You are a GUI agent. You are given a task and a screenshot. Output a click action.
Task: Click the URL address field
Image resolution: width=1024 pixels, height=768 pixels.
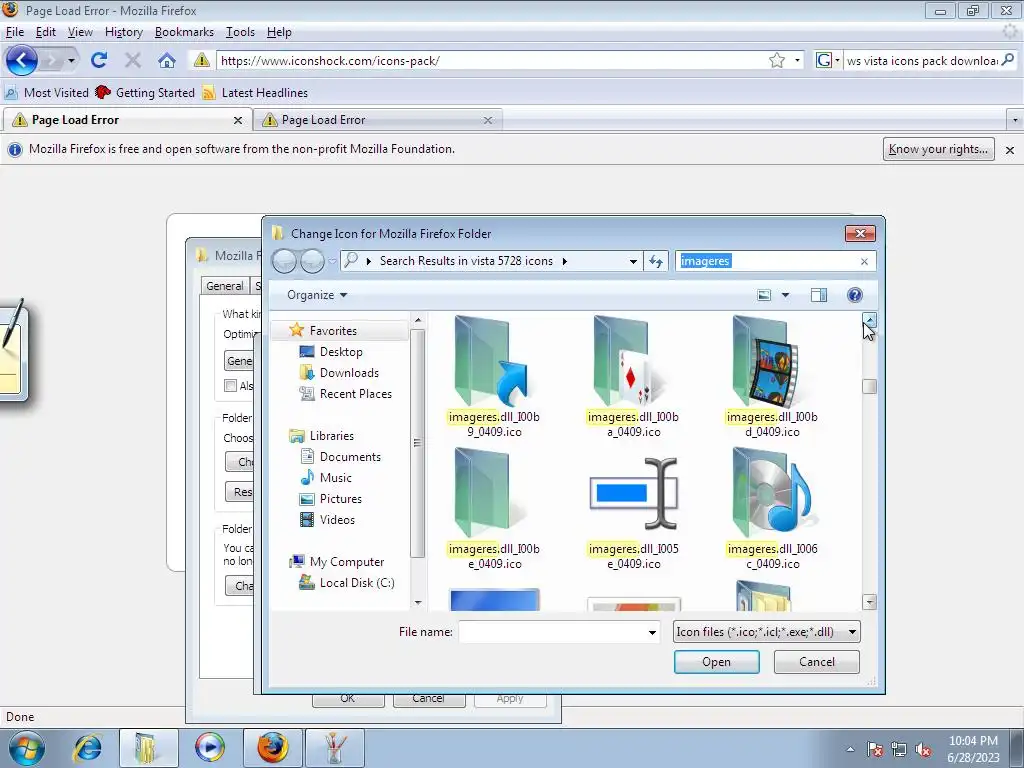tap(490, 61)
